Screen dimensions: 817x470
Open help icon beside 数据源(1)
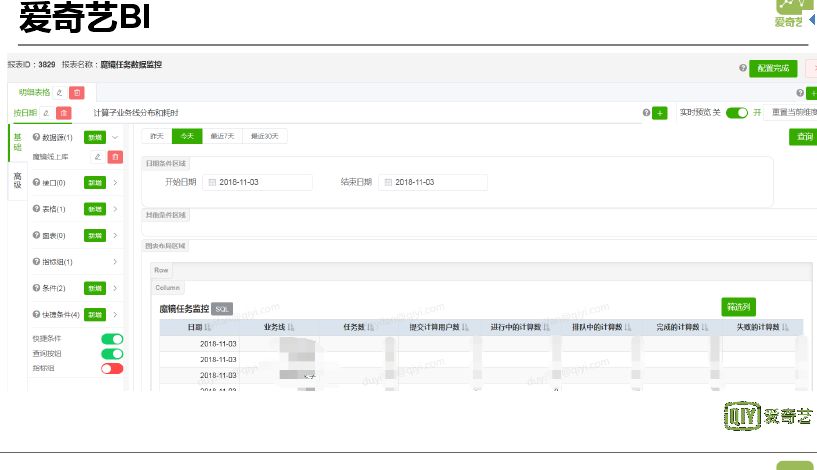[x=36, y=137]
